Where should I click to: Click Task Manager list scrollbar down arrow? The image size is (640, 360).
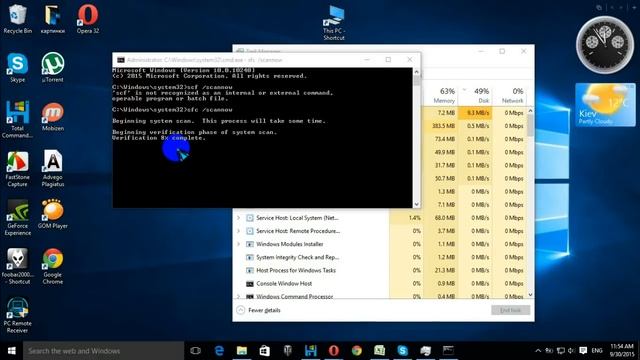pos(530,295)
